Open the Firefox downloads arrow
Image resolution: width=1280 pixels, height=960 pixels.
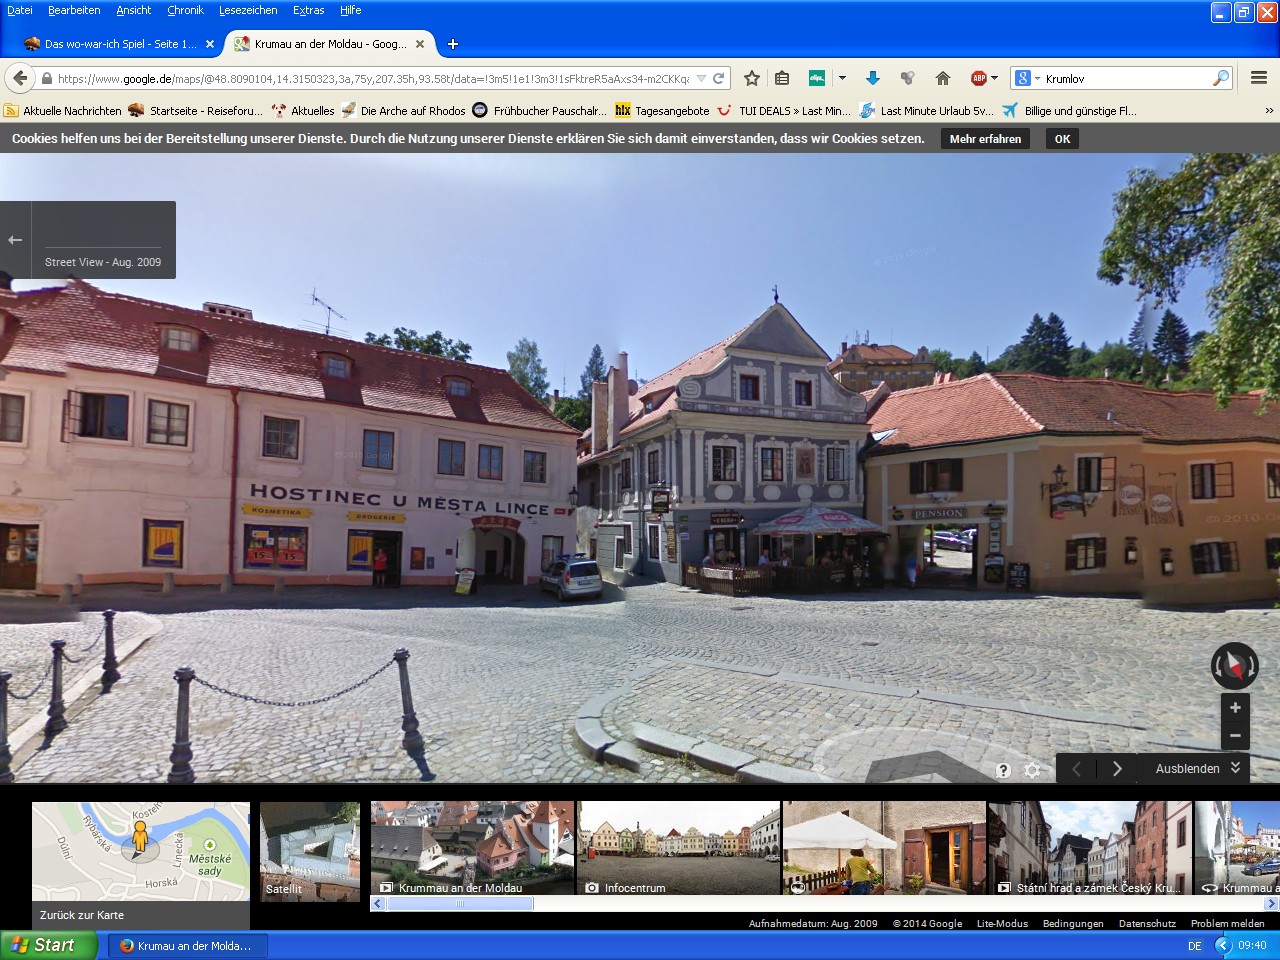click(872, 78)
